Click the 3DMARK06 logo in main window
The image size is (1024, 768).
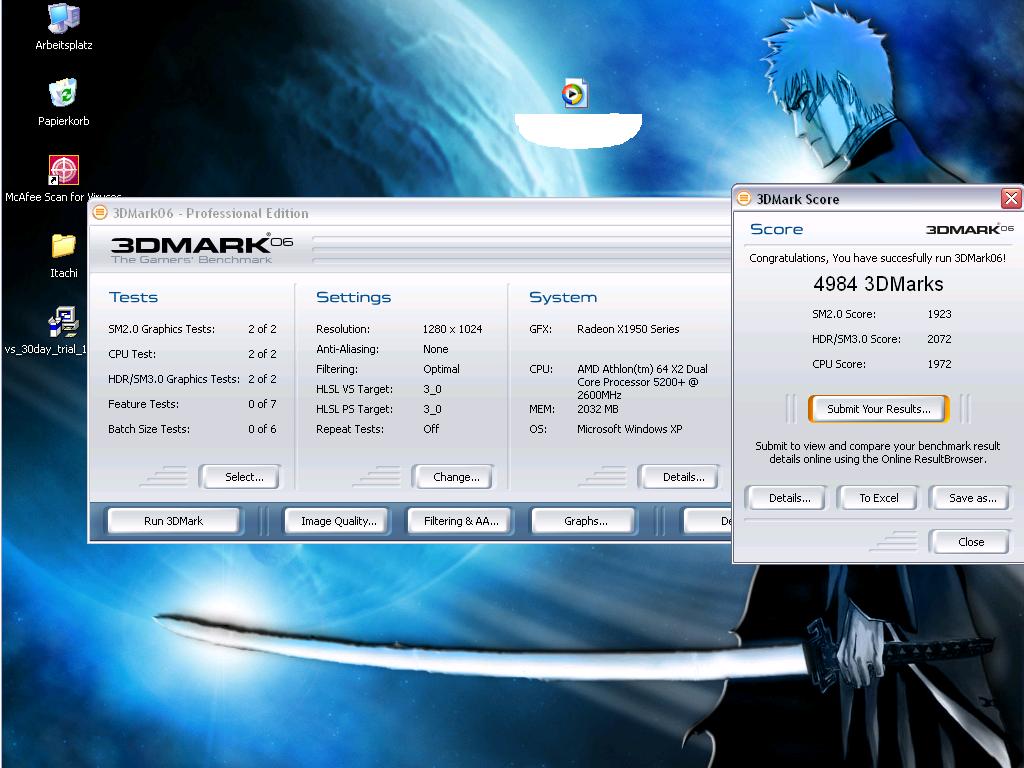tap(201, 248)
